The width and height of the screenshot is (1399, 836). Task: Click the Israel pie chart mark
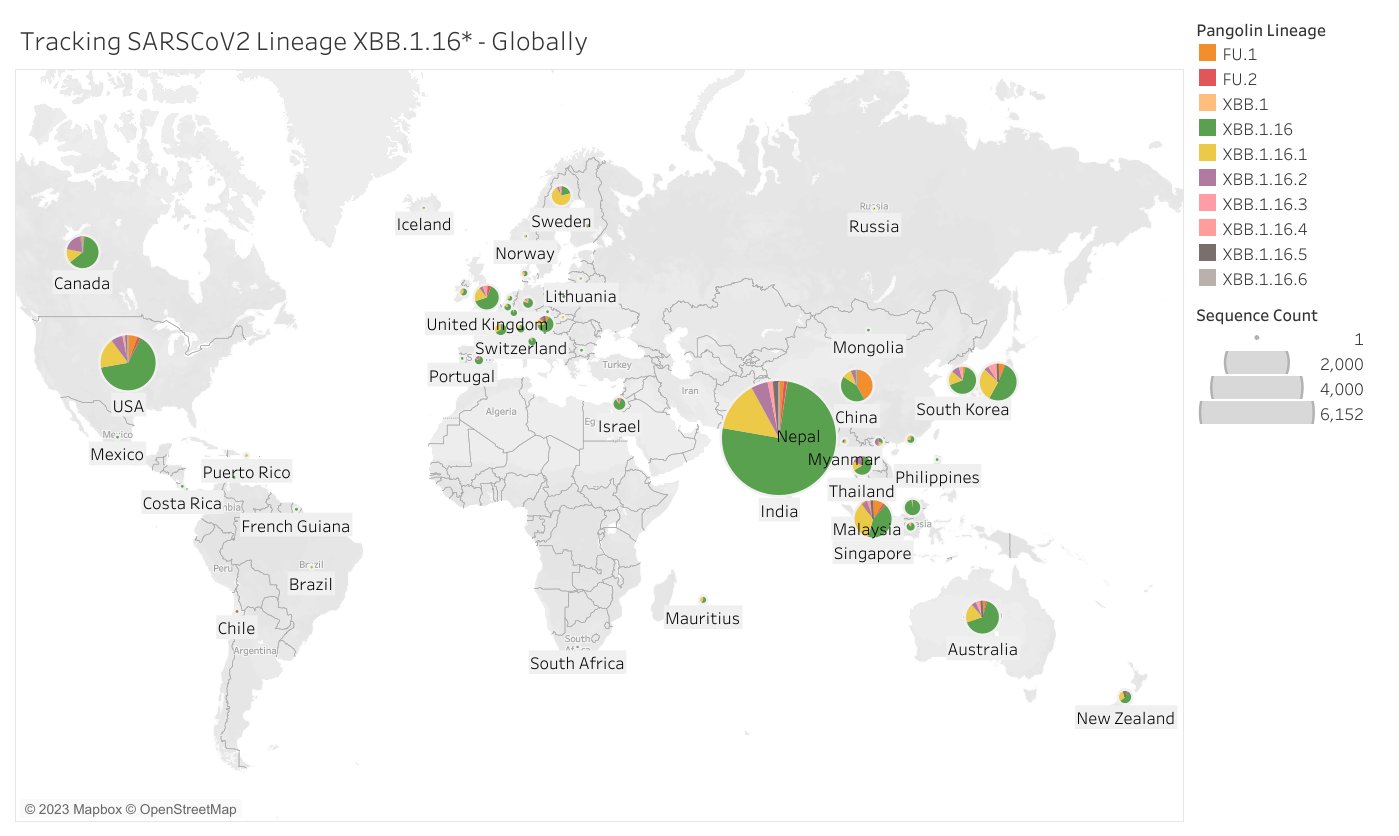tap(619, 404)
